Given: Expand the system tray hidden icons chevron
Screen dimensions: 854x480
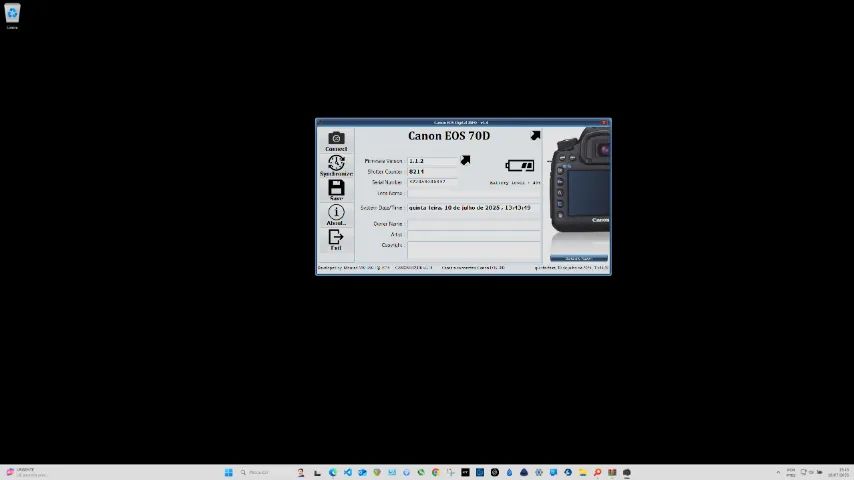Looking at the screenshot, I should pos(778,472).
